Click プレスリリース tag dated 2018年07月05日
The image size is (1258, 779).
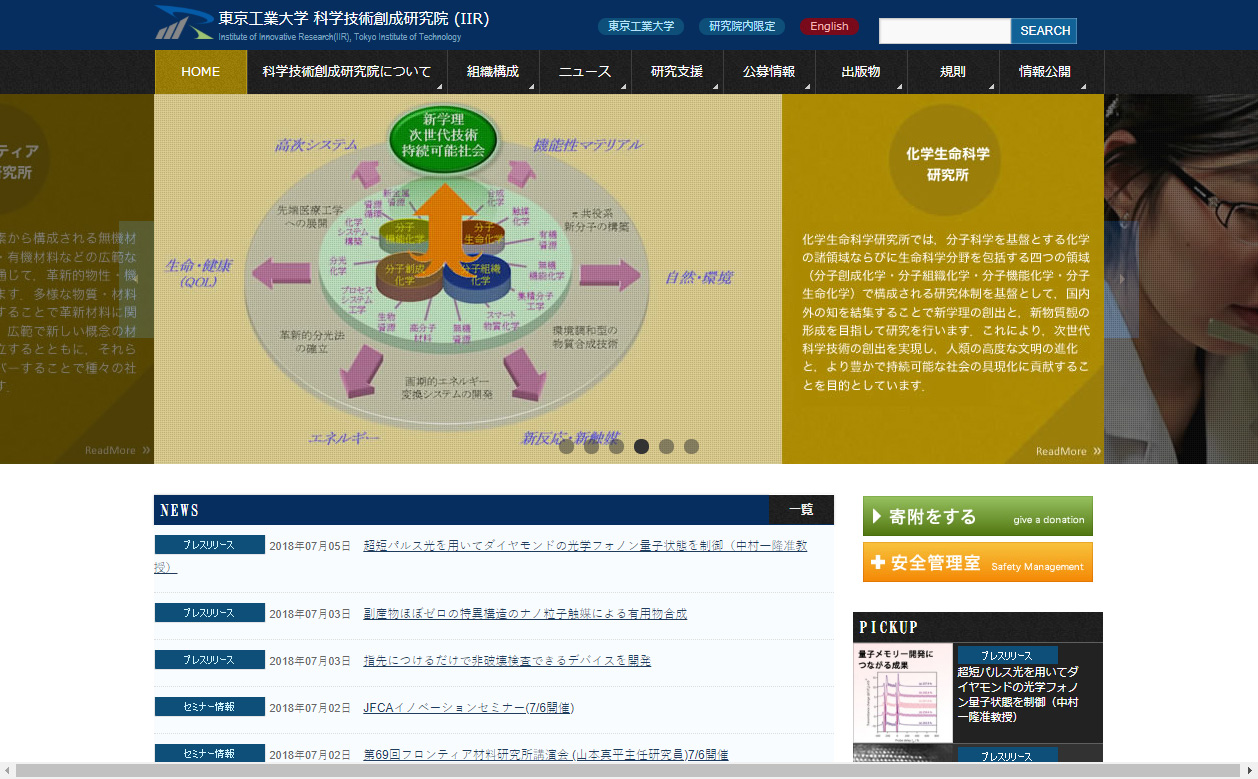[x=209, y=545]
